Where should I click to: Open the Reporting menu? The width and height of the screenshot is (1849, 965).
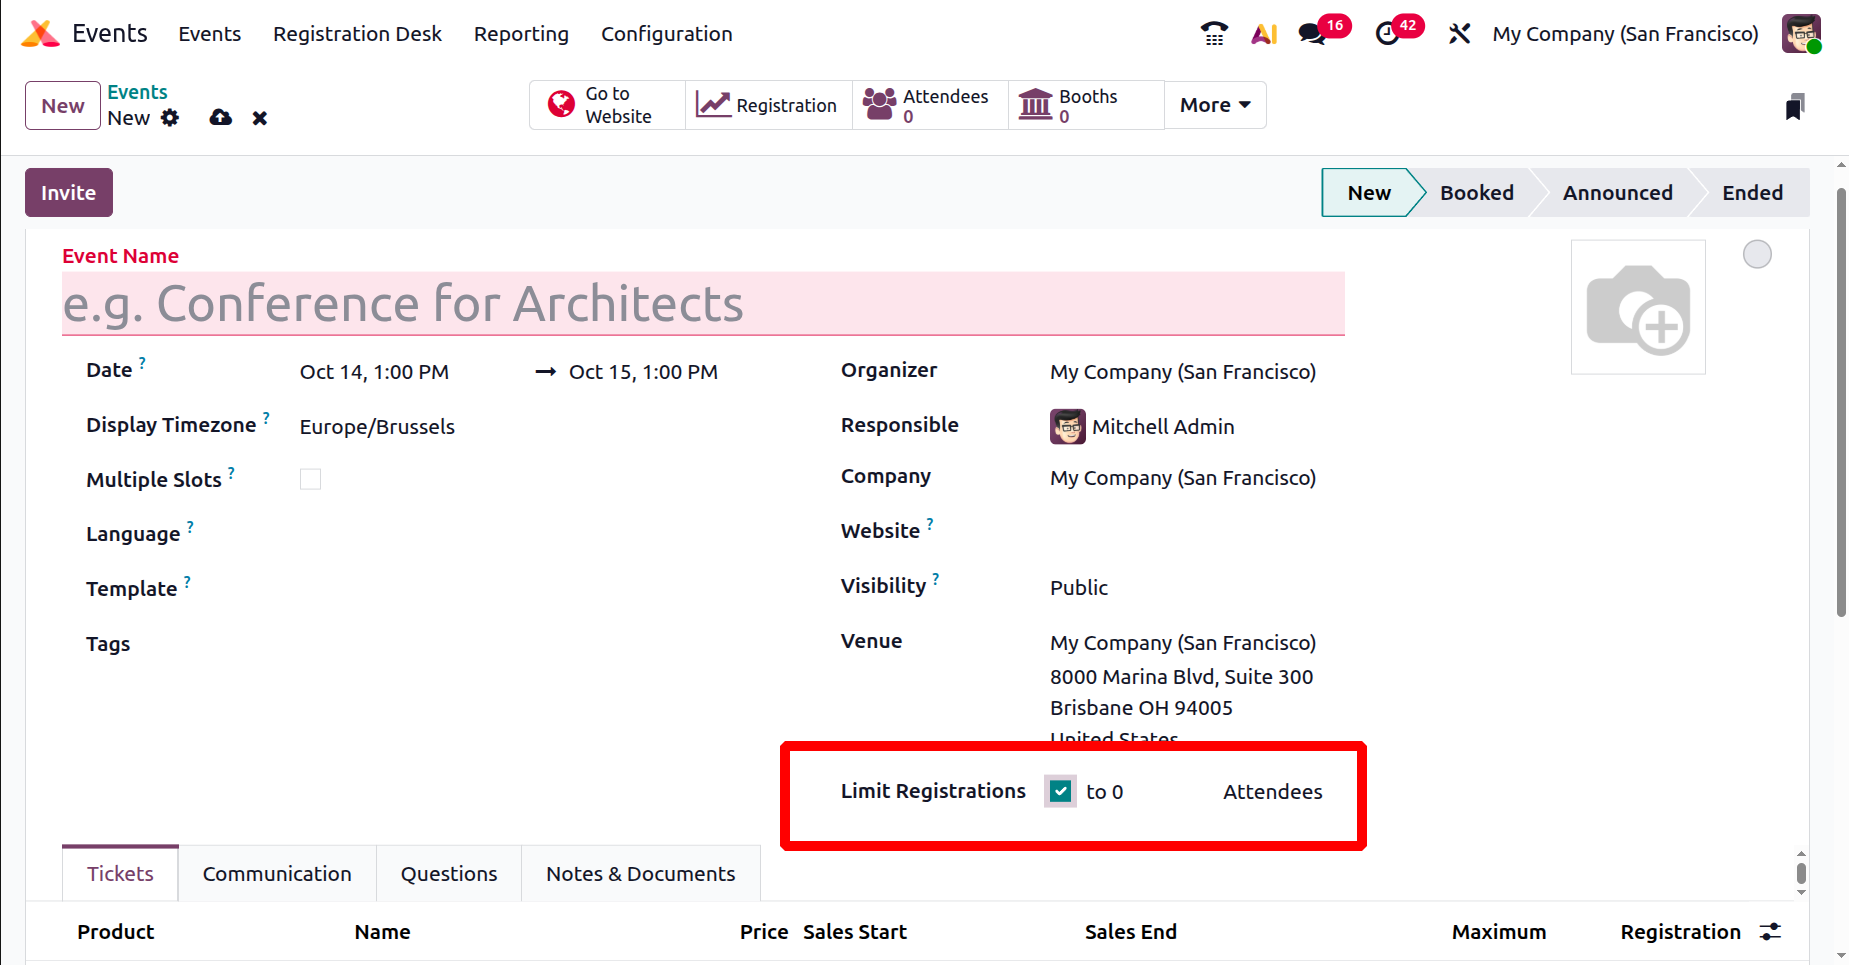(521, 34)
